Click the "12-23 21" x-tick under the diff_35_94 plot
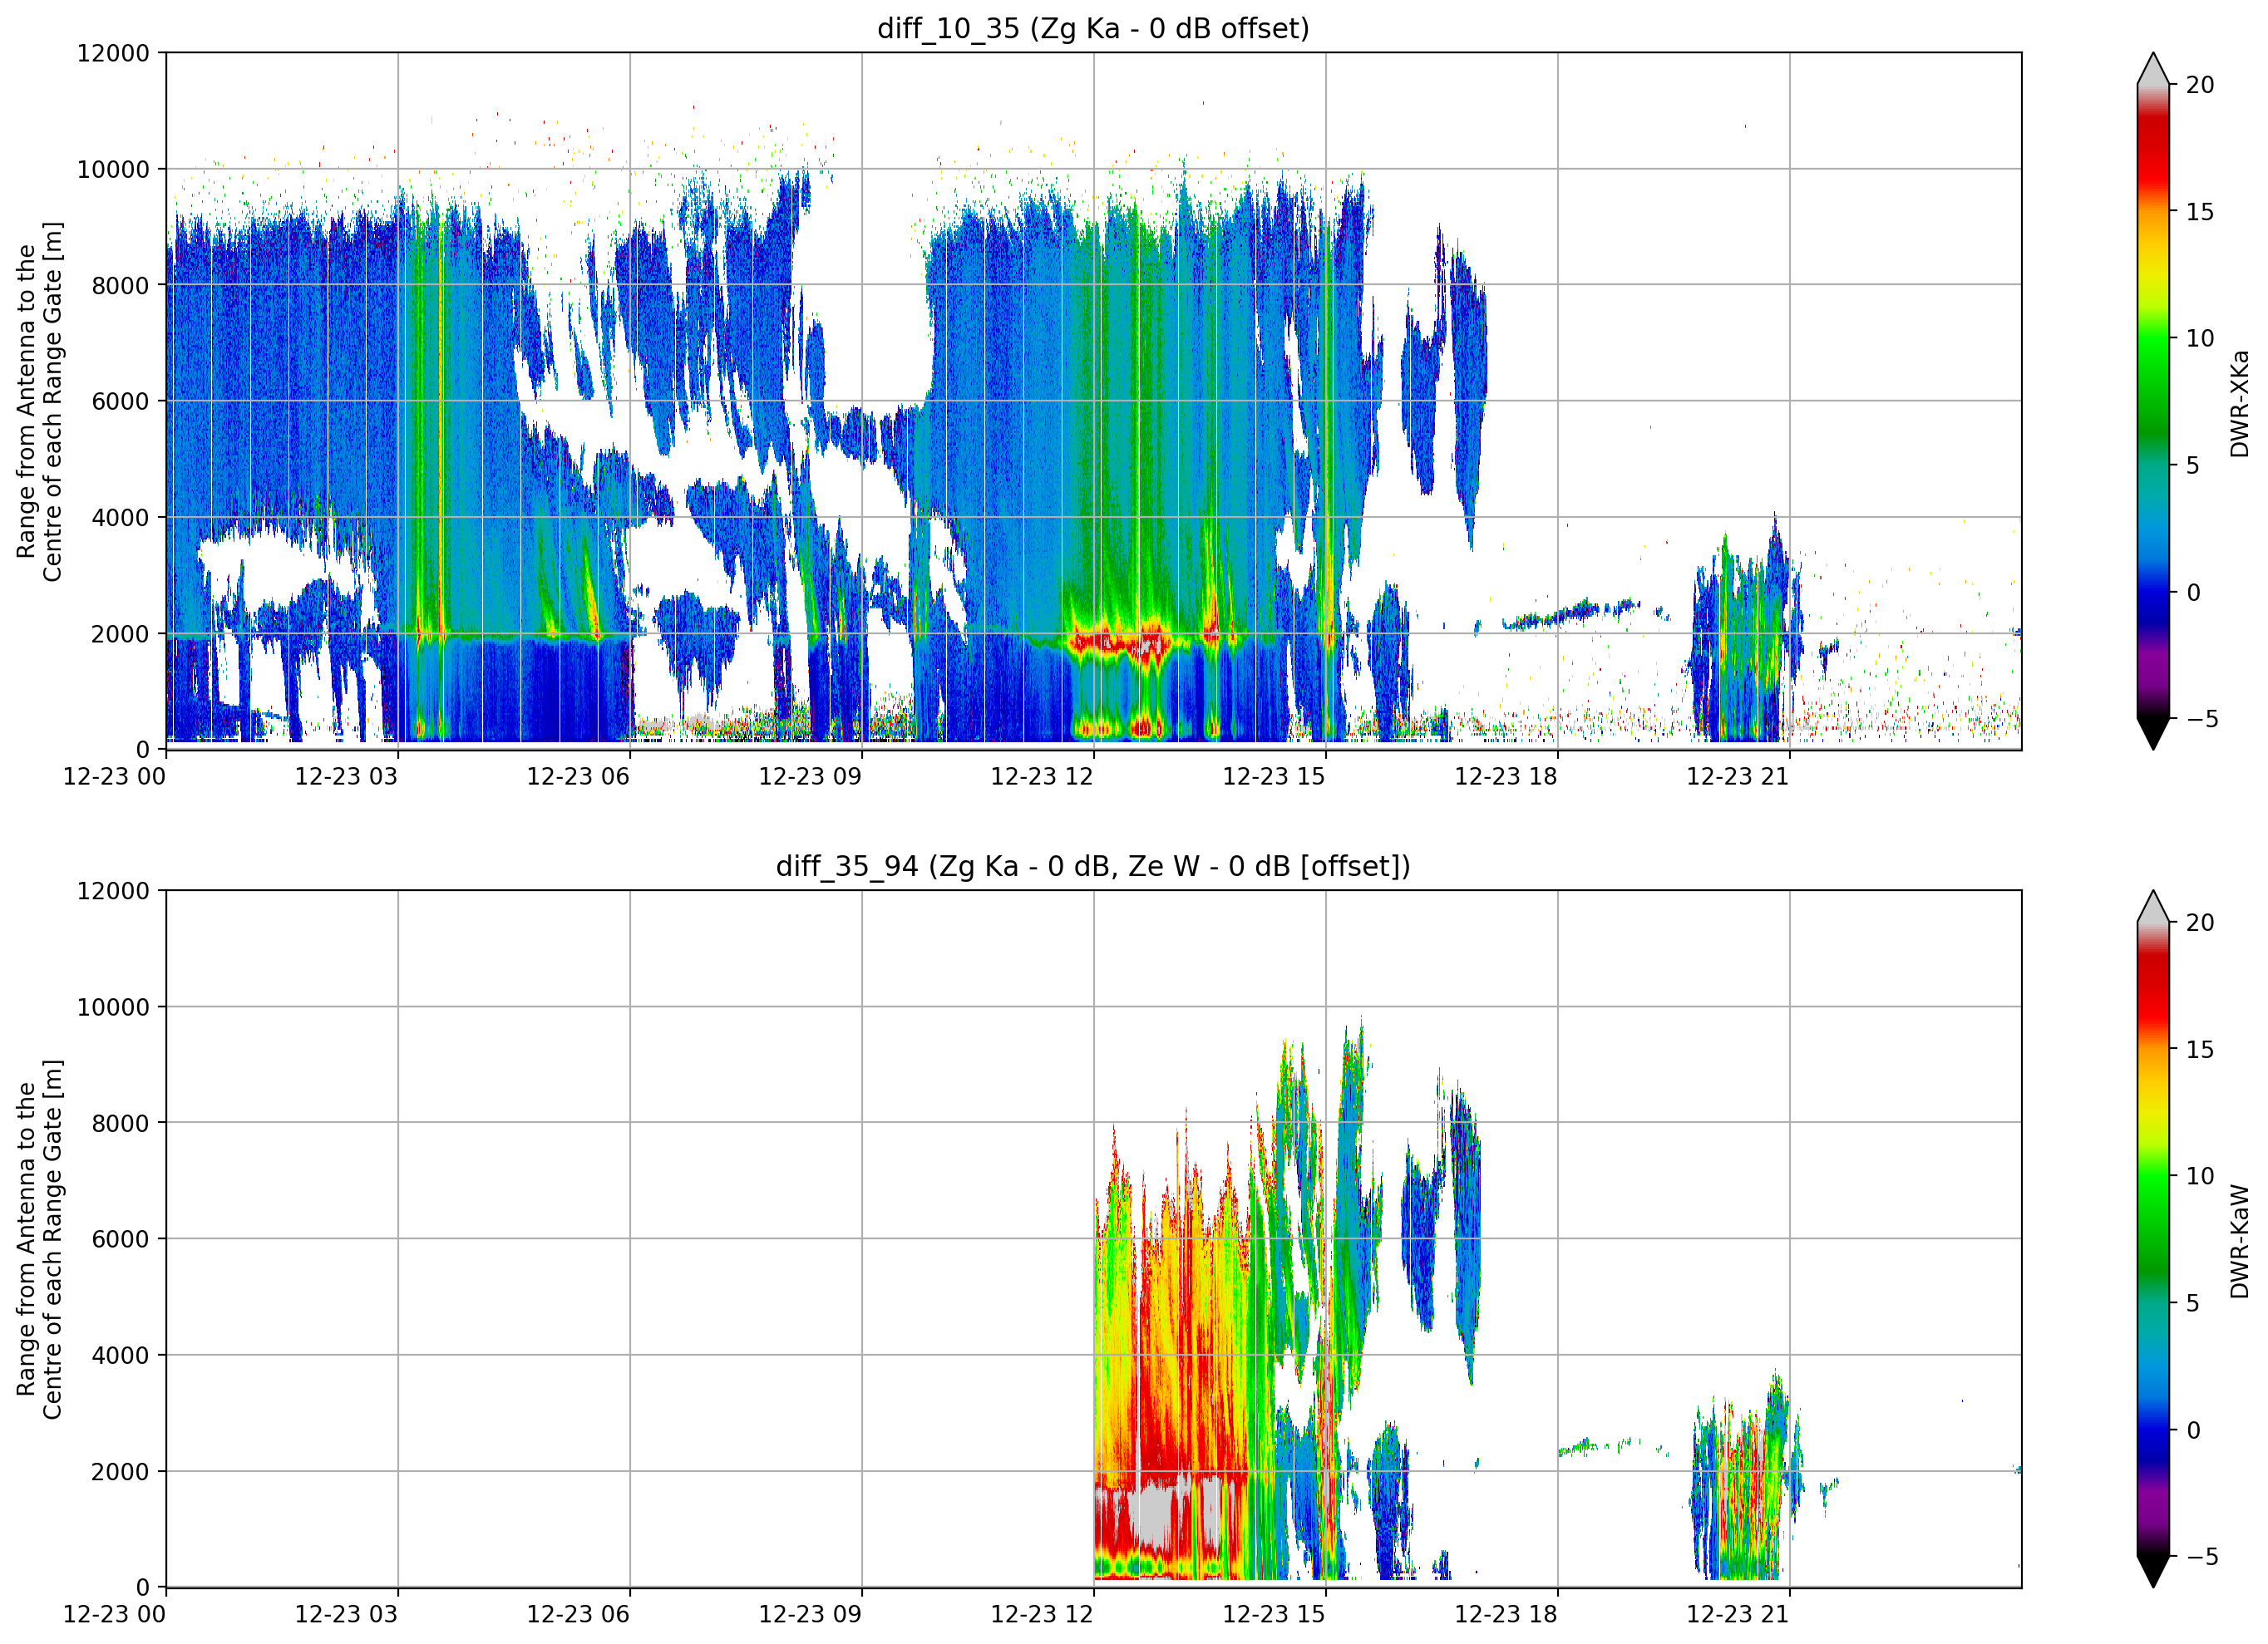The width and height of the screenshot is (2268, 1644). pos(1738,1615)
